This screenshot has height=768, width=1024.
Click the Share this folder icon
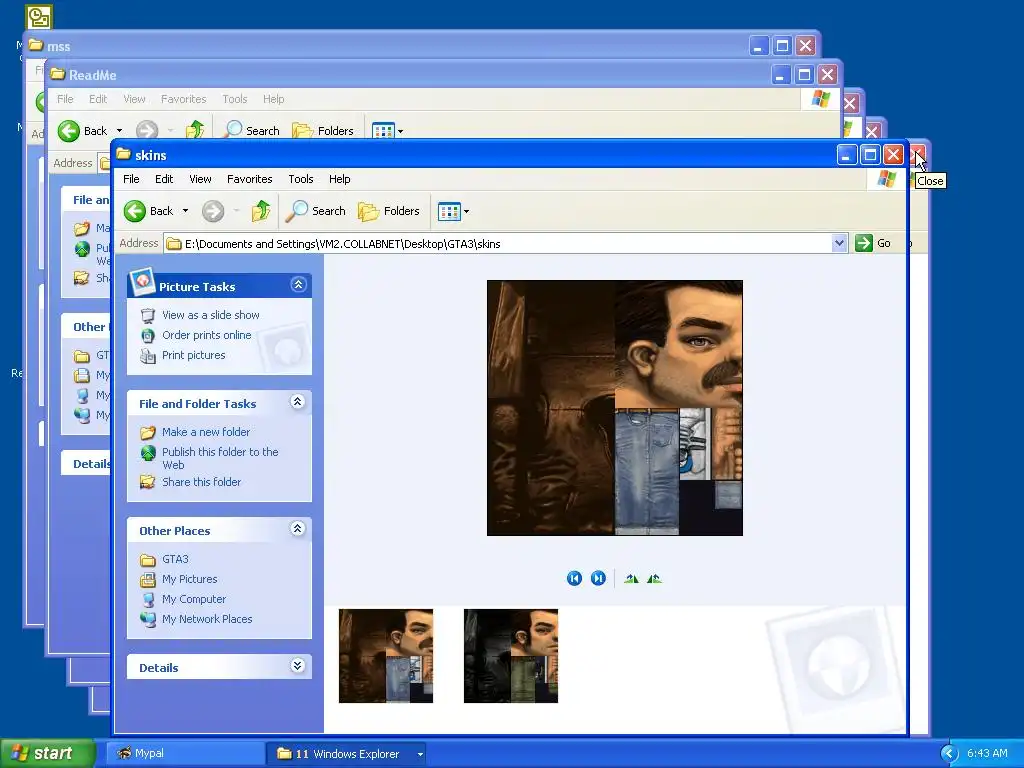pyautogui.click(x=148, y=483)
